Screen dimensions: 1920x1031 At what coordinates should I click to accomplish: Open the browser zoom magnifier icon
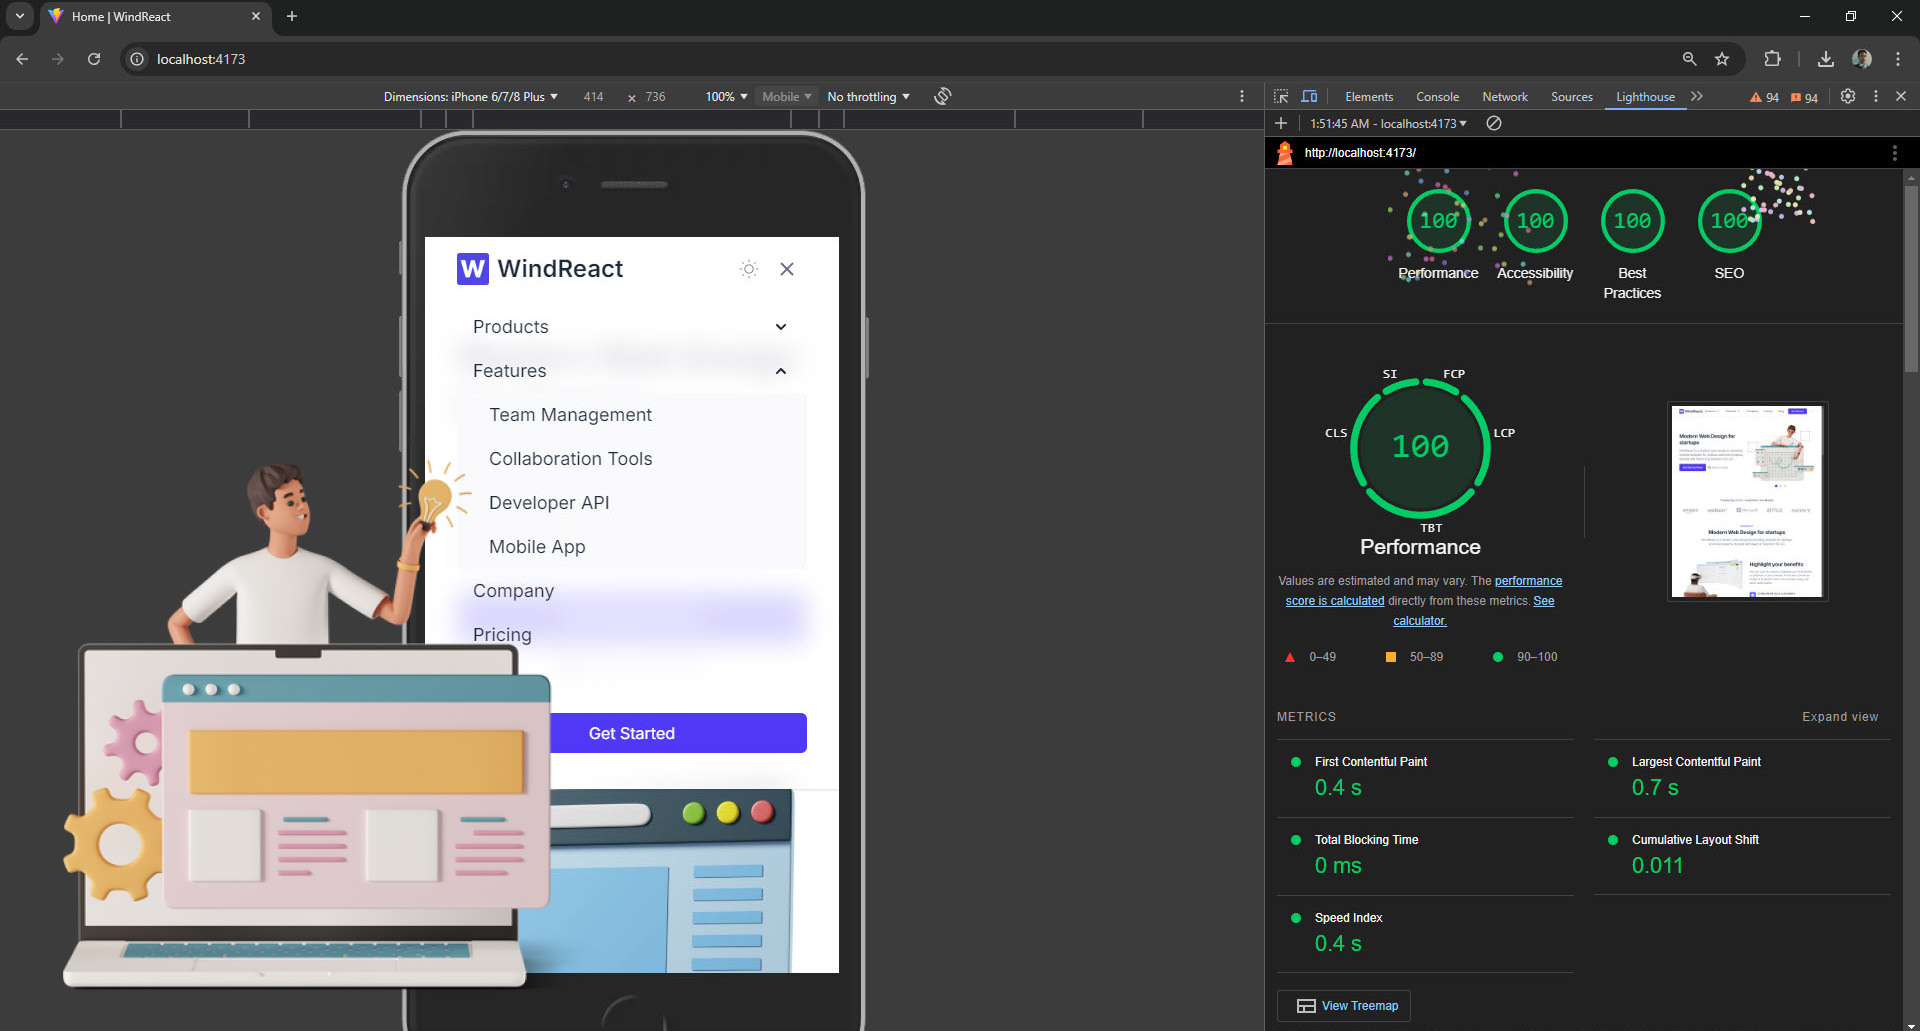[x=1689, y=59]
